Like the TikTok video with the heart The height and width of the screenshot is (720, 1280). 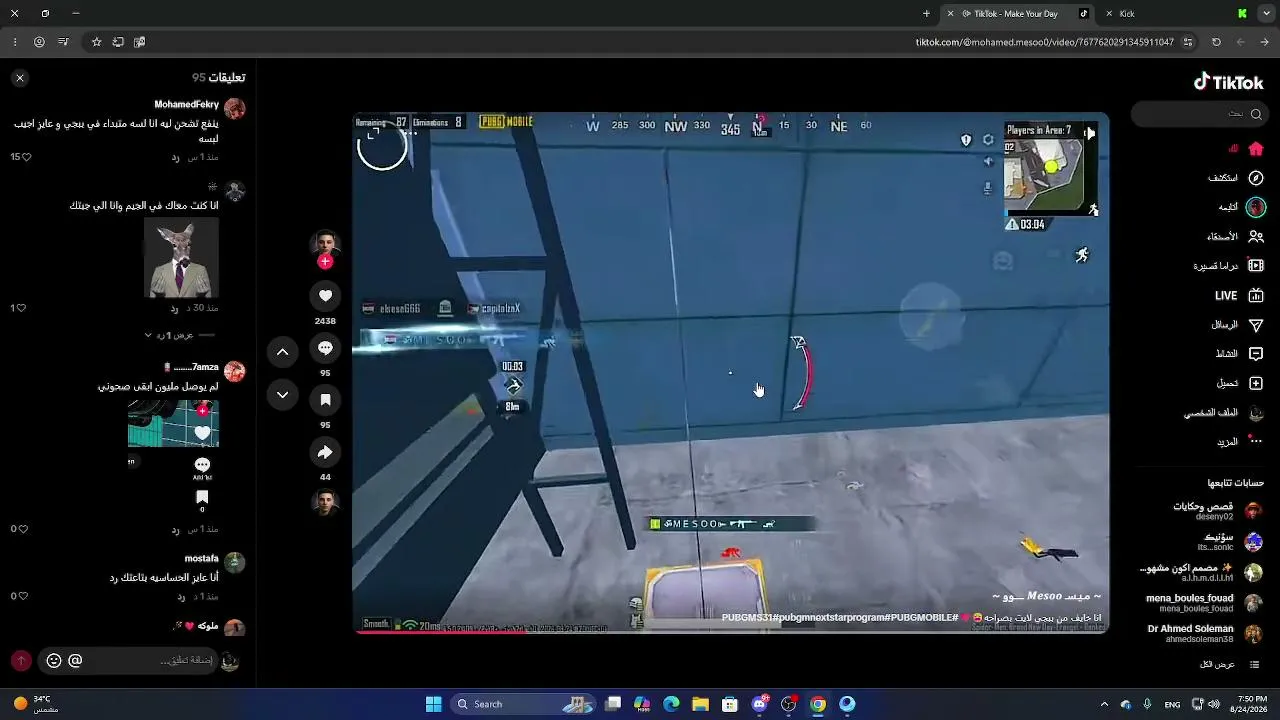coord(325,296)
